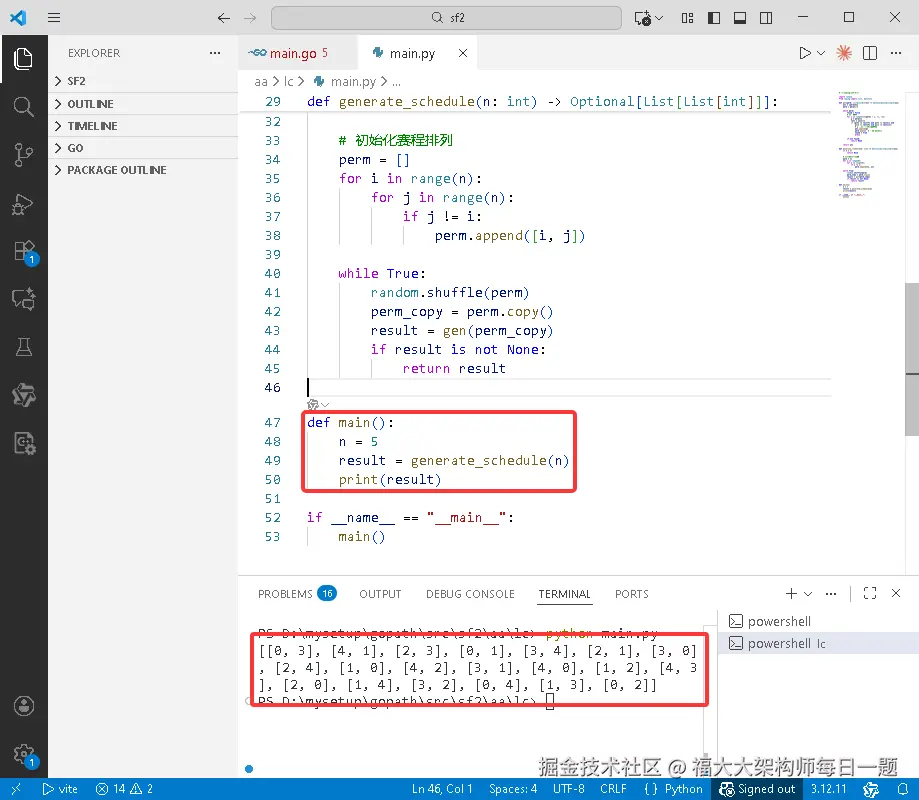
Task: Click the main.py breadcrumb item
Action: pyautogui.click(x=345, y=81)
